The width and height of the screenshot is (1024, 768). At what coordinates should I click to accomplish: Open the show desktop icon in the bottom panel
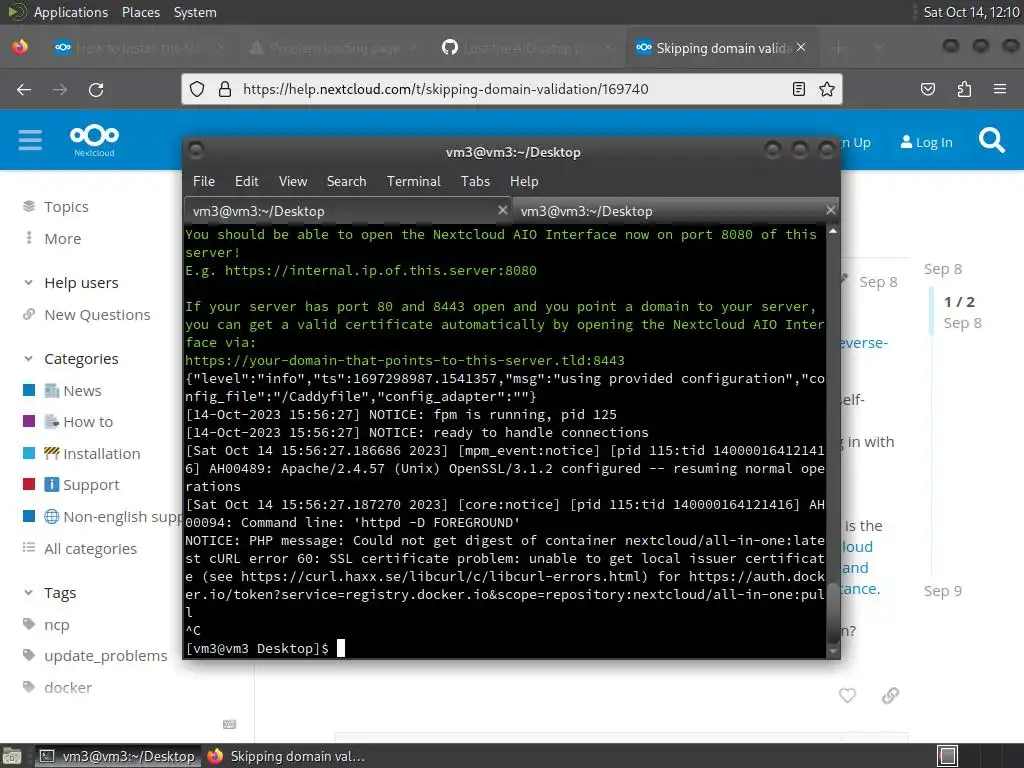coord(12,756)
